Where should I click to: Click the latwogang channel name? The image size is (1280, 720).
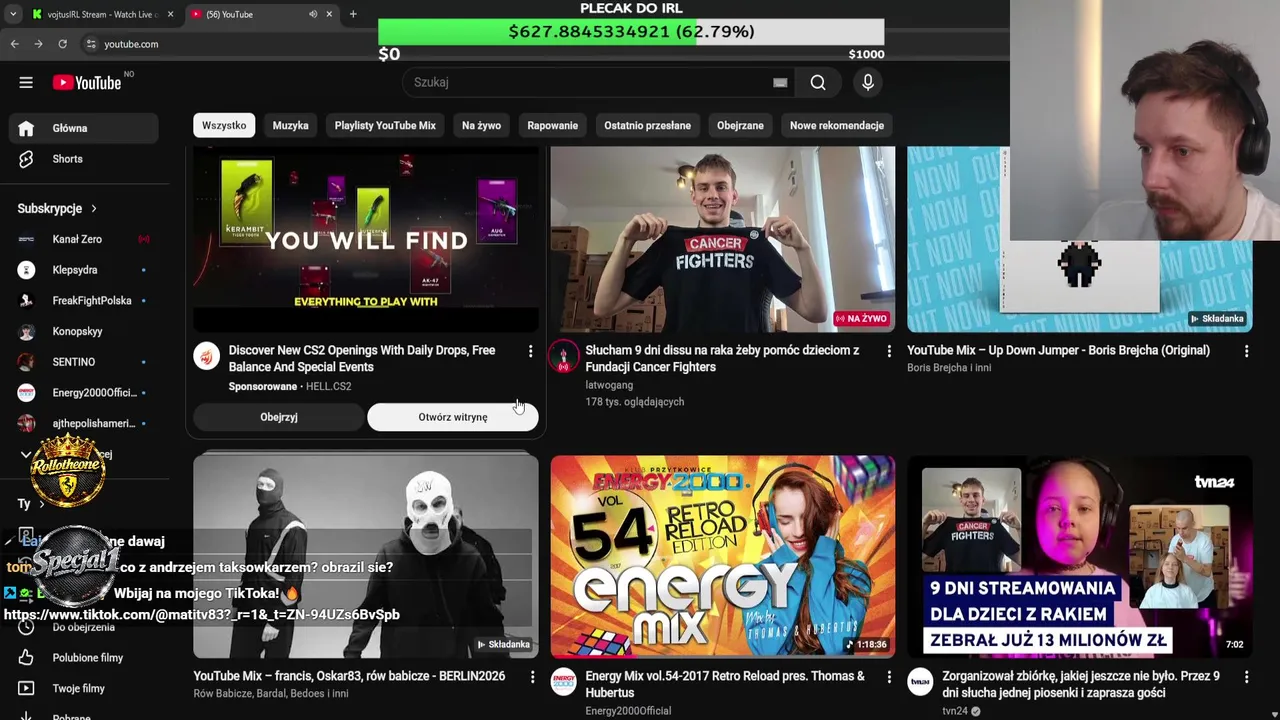pyautogui.click(x=609, y=385)
